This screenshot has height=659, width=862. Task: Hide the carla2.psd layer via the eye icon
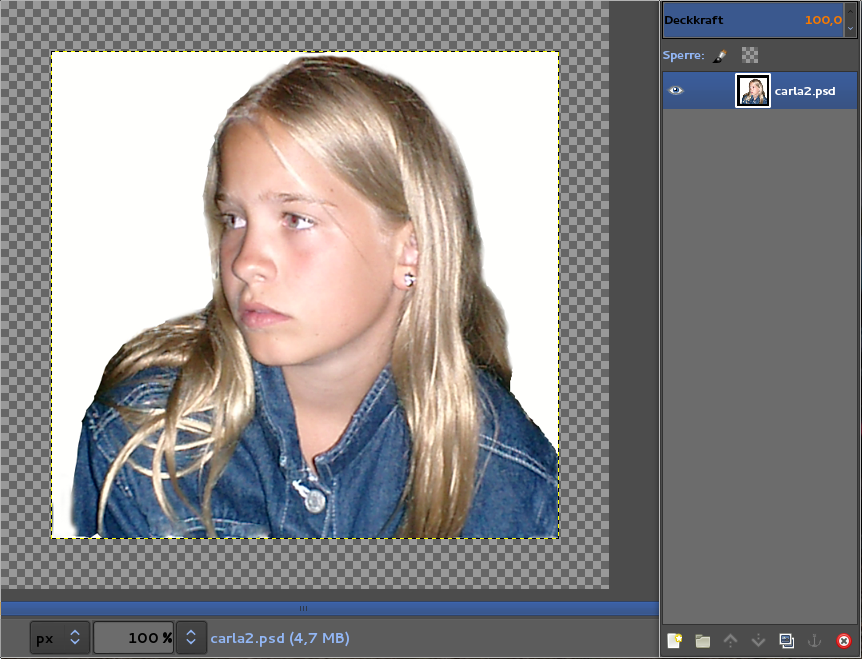point(677,91)
